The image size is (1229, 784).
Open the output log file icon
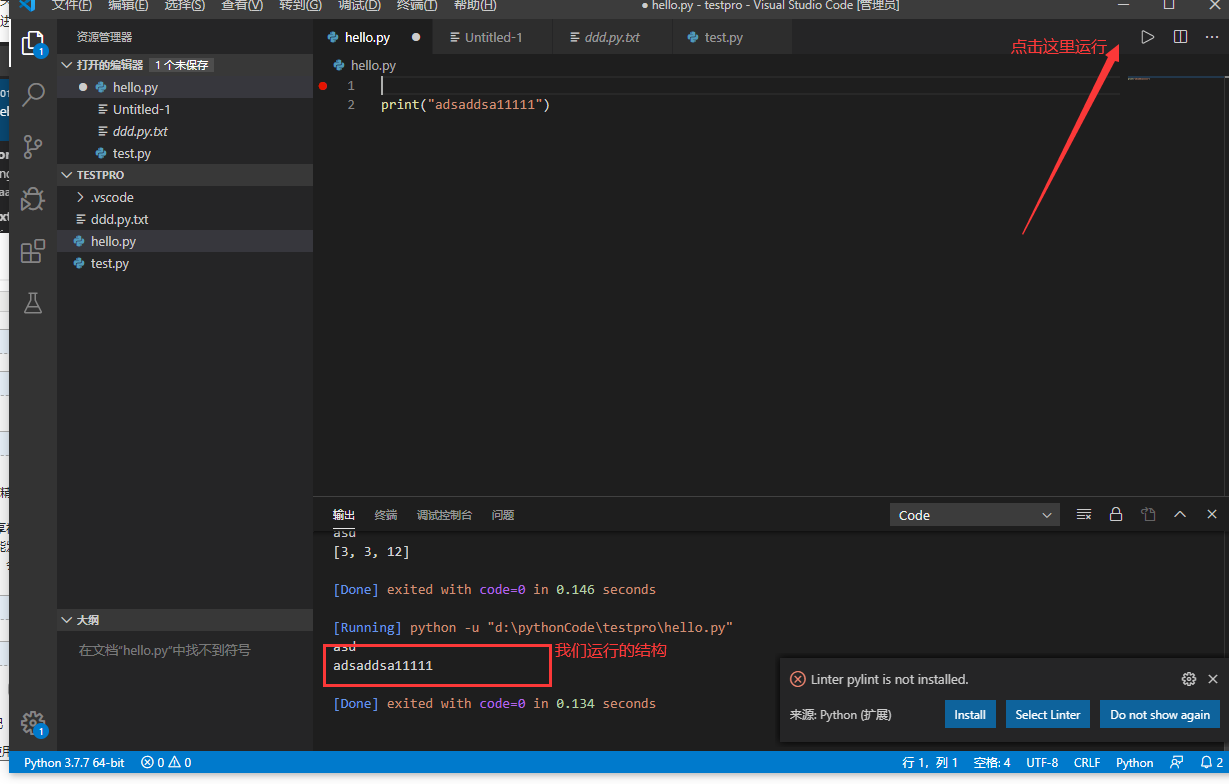point(1148,514)
